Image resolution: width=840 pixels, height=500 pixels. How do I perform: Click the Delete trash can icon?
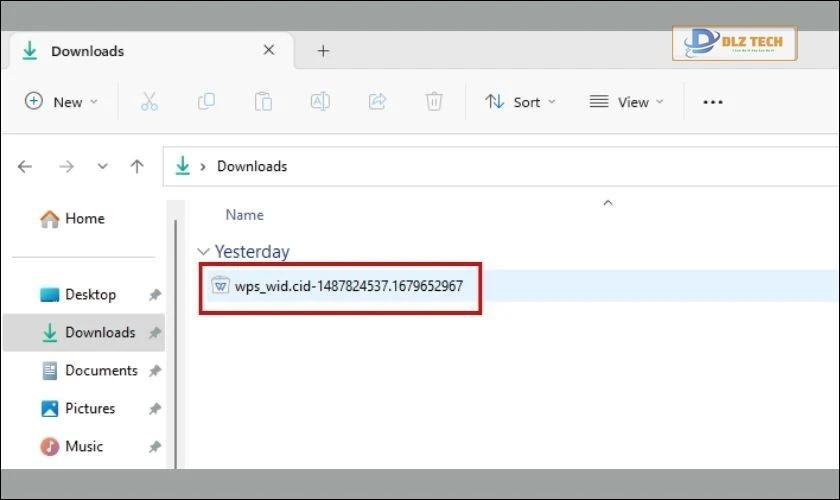(x=434, y=101)
